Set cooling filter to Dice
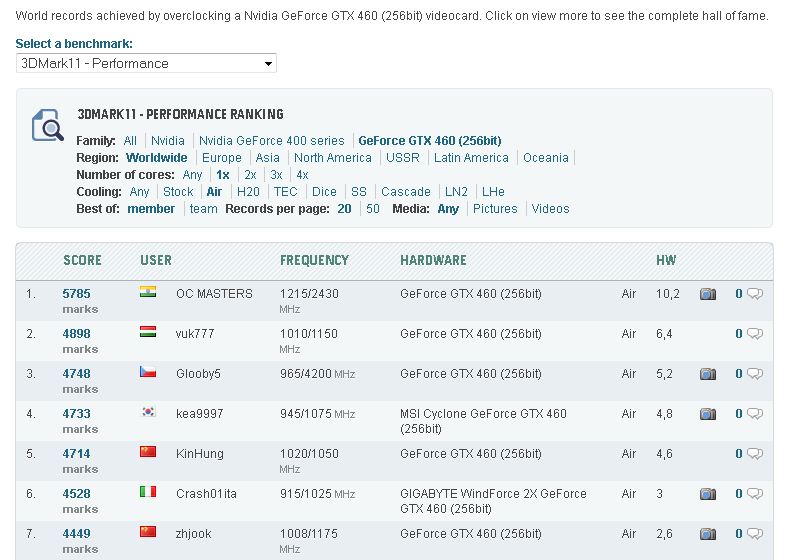 (x=324, y=192)
